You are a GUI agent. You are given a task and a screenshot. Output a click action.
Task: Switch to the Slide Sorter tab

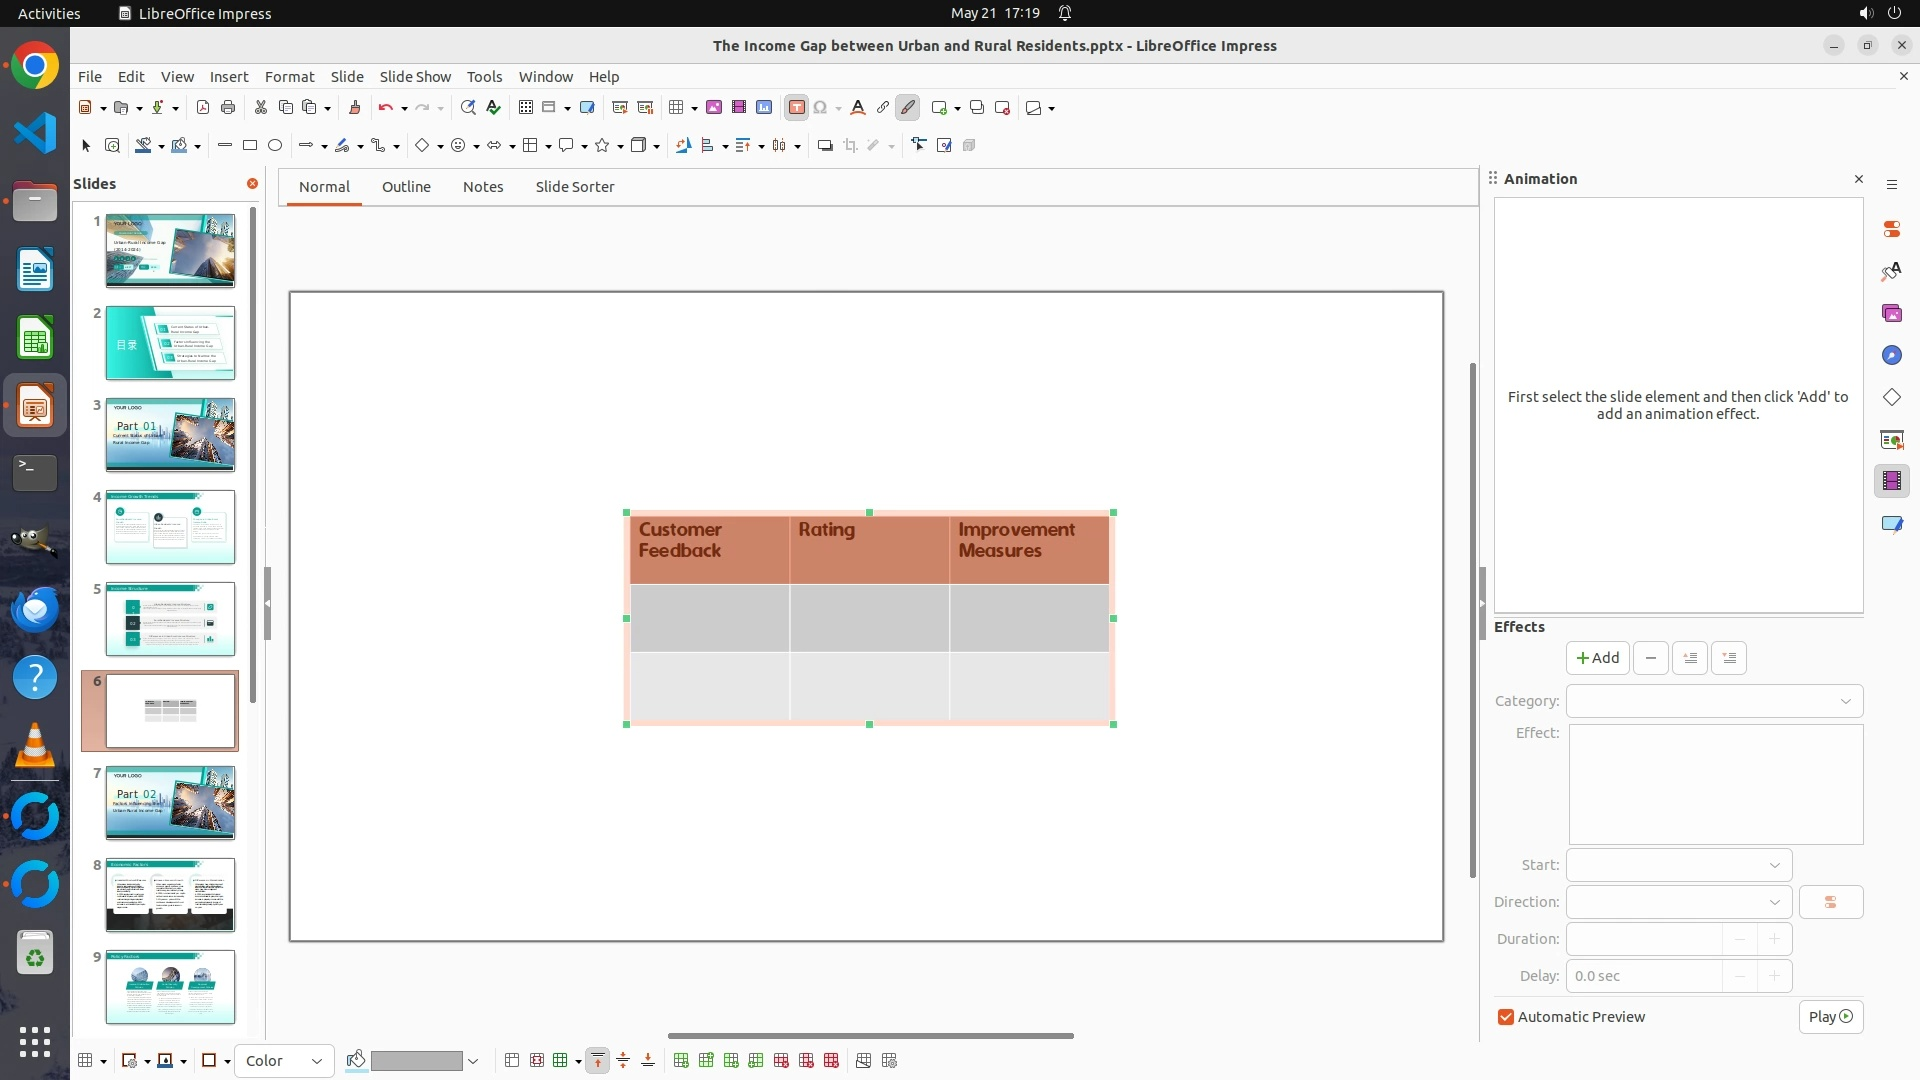pyautogui.click(x=574, y=187)
